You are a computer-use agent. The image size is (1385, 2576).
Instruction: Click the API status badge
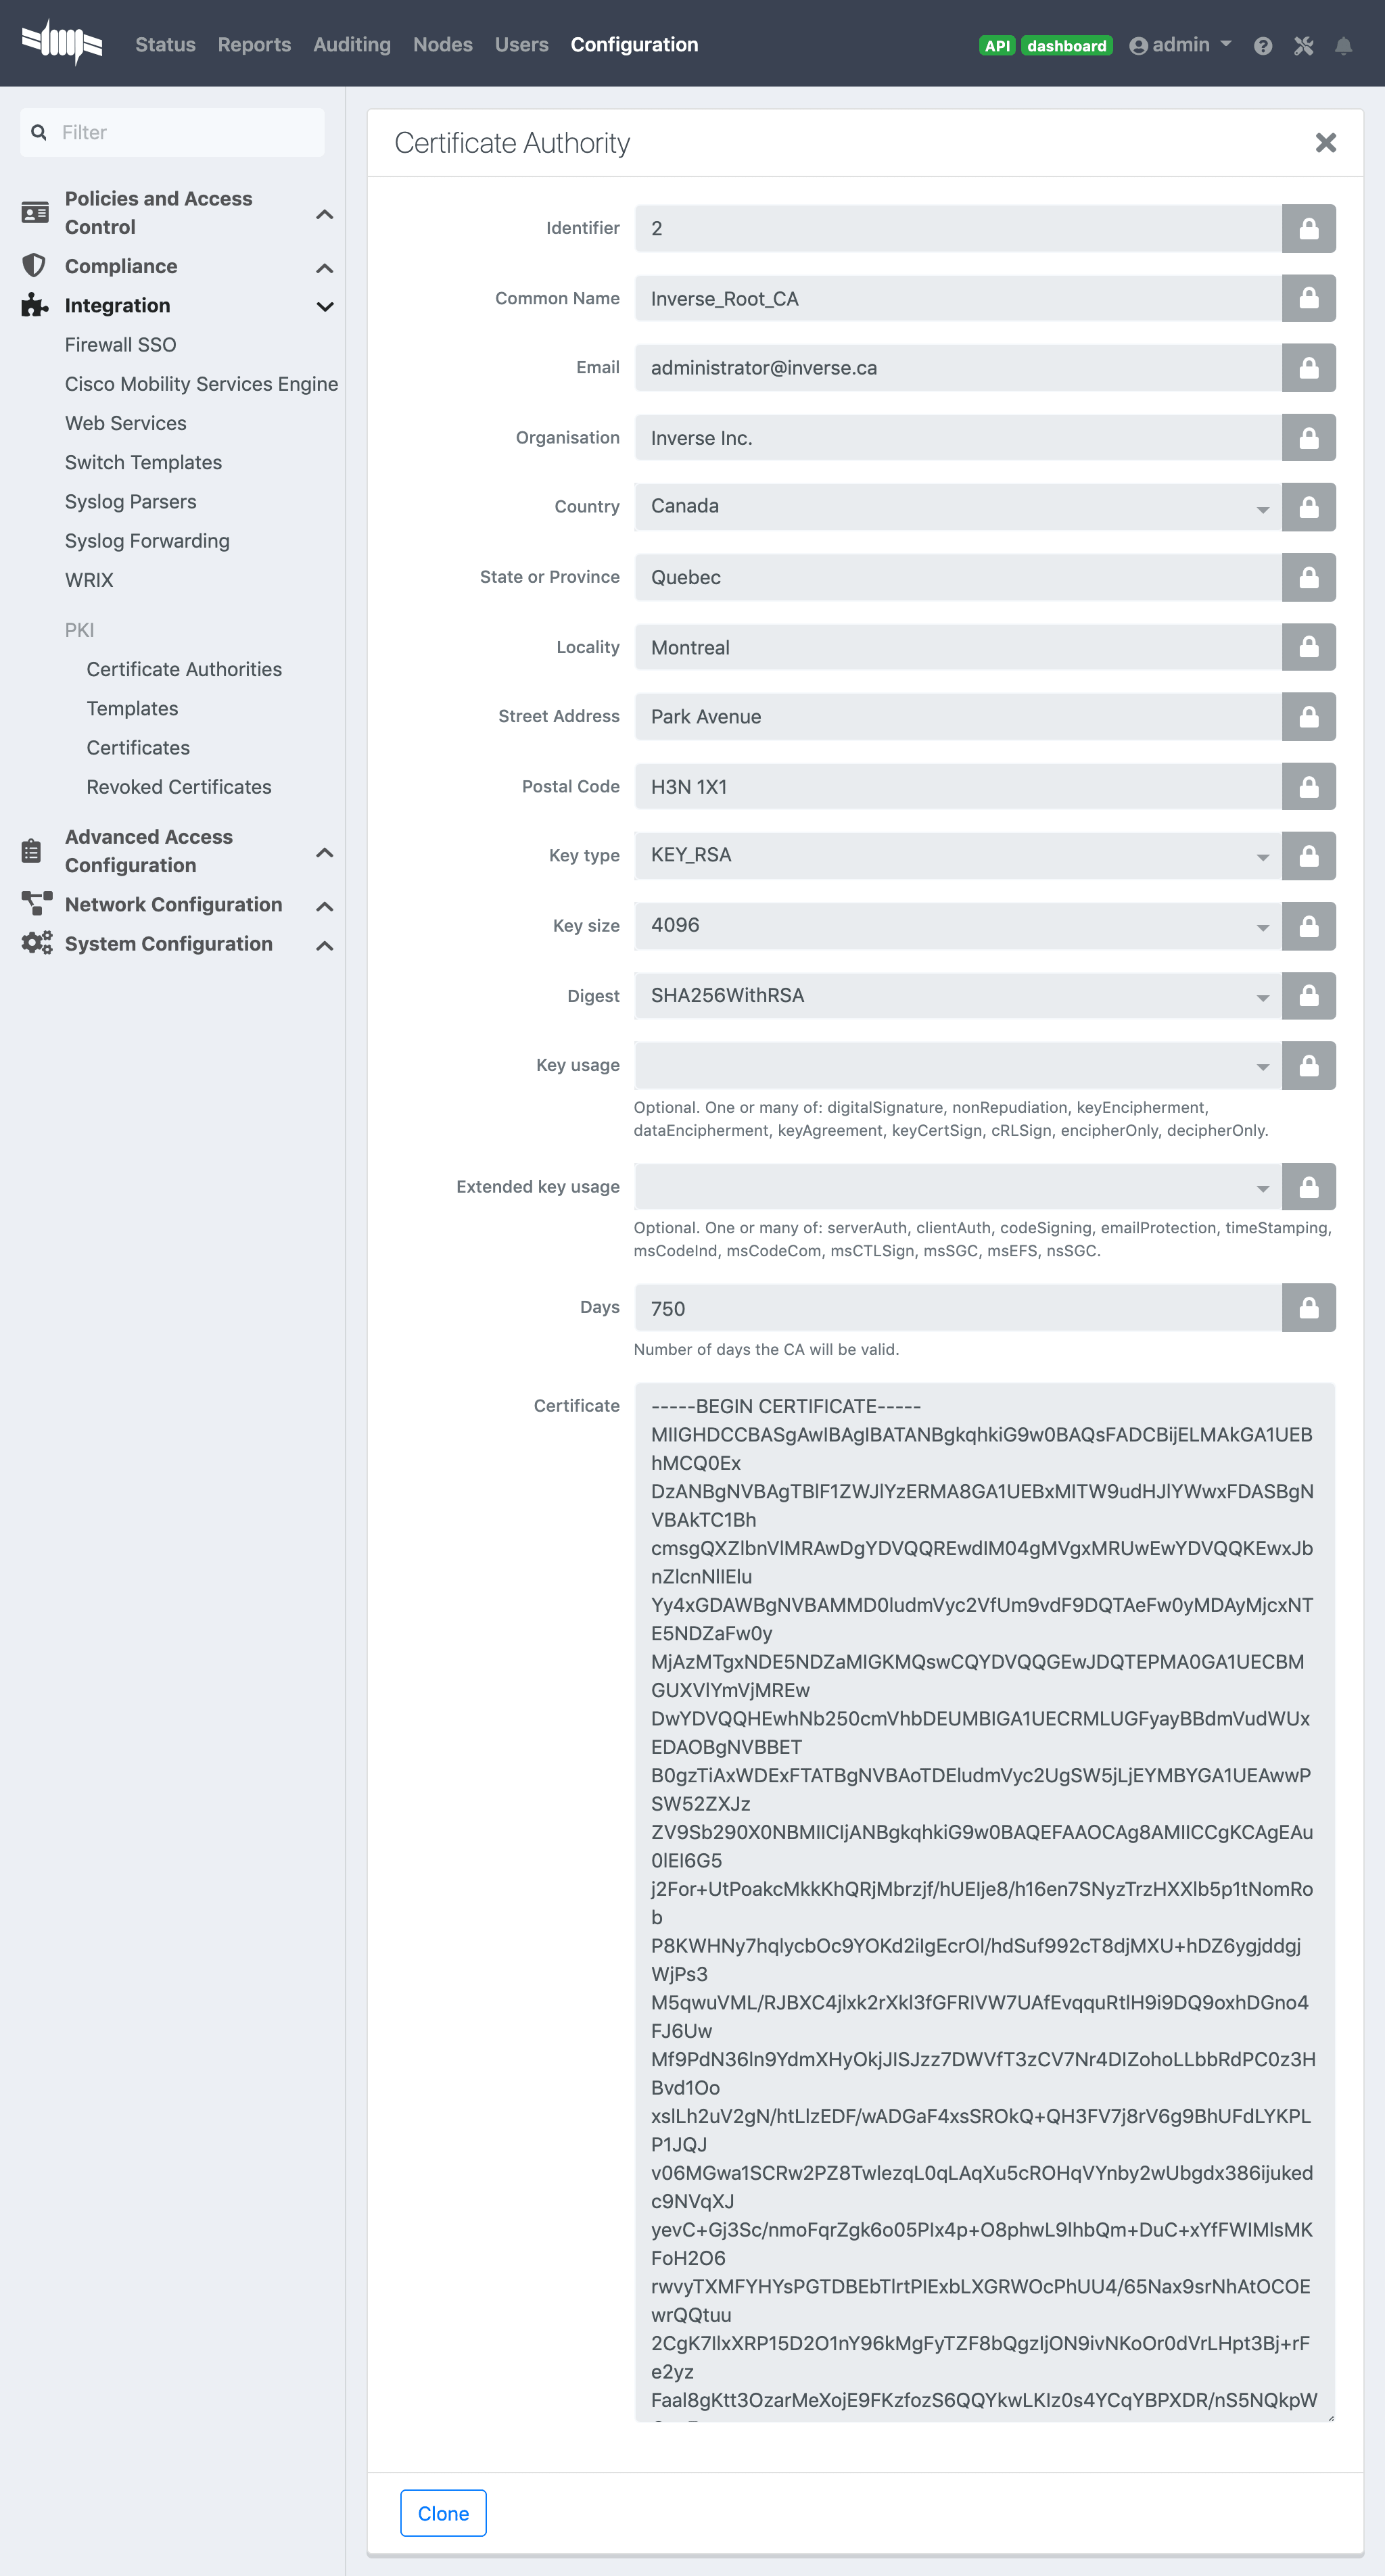pos(996,46)
